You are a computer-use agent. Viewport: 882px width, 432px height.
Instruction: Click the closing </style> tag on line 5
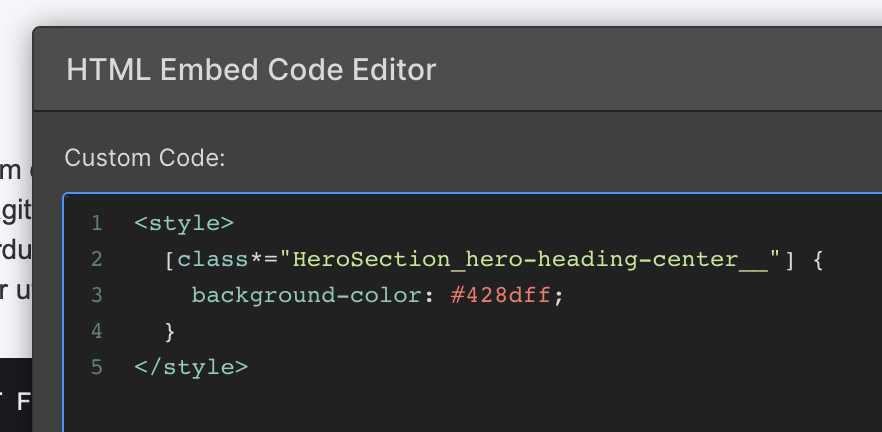pyautogui.click(x=191, y=367)
